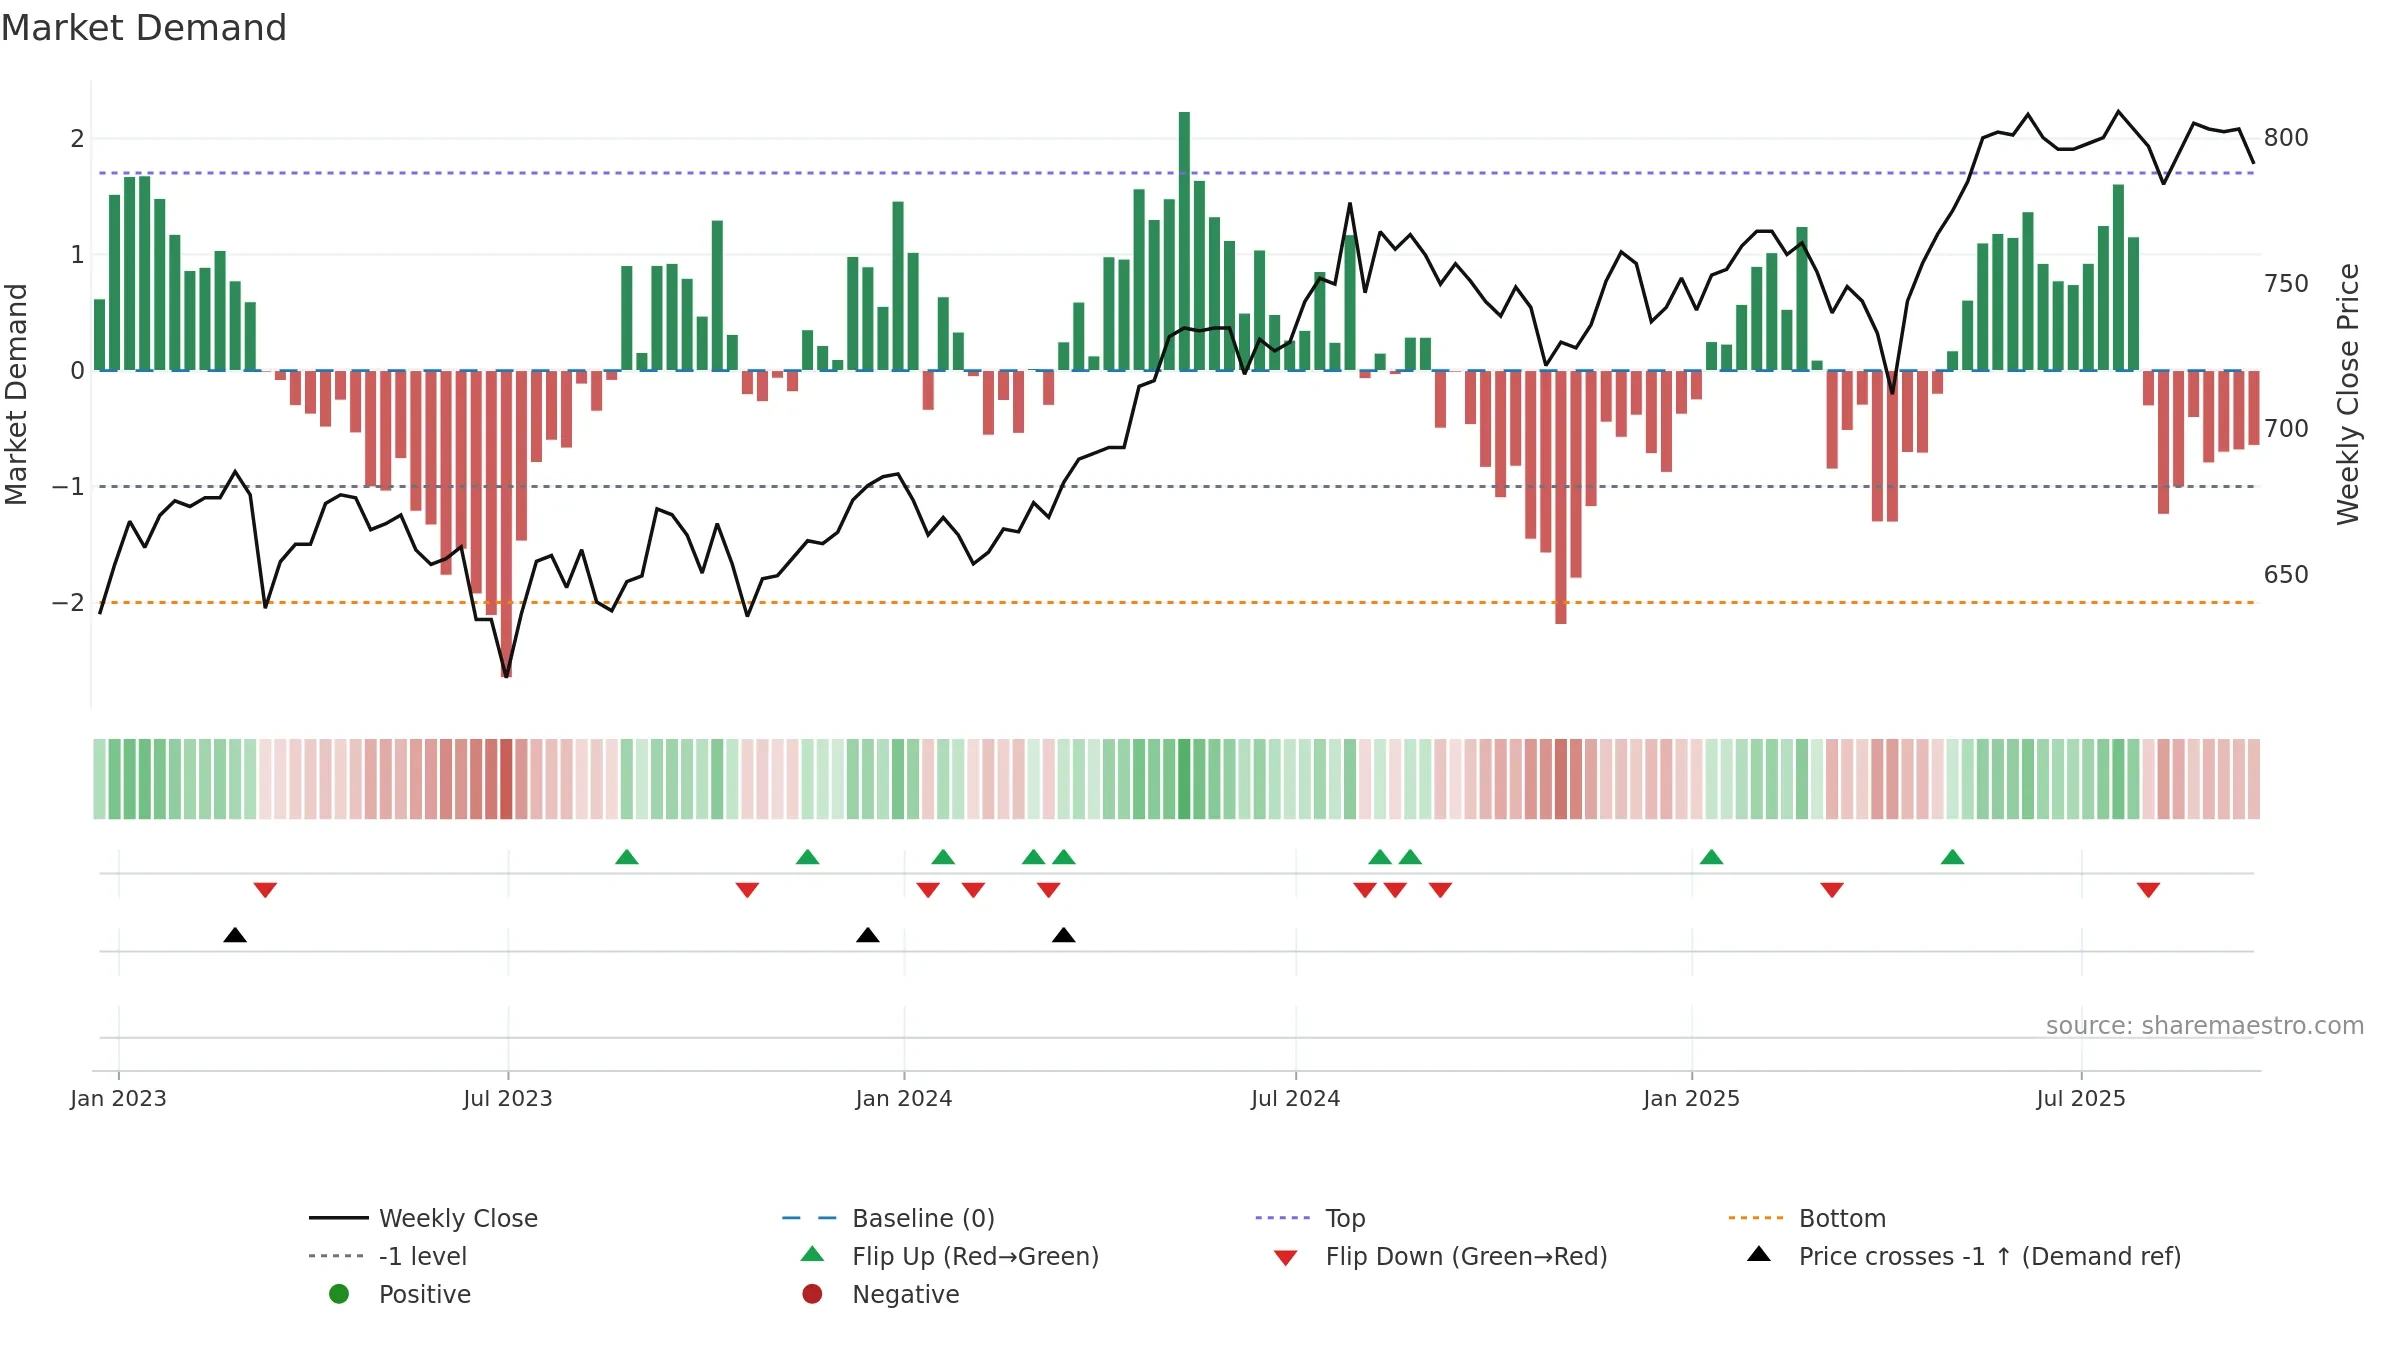Click the Negative legend label
The height and width of the screenshot is (1350, 2400).
pyautogui.click(x=906, y=1294)
